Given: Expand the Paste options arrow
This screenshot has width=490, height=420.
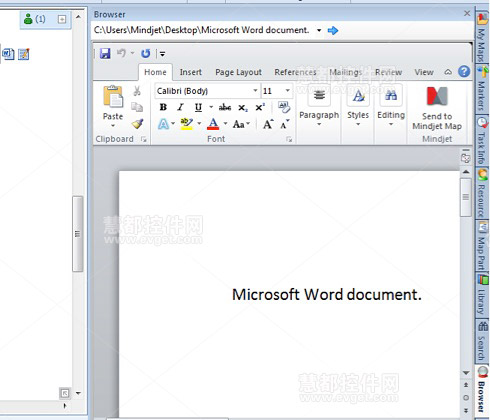Looking at the screenshot, I should pos(113,126).
